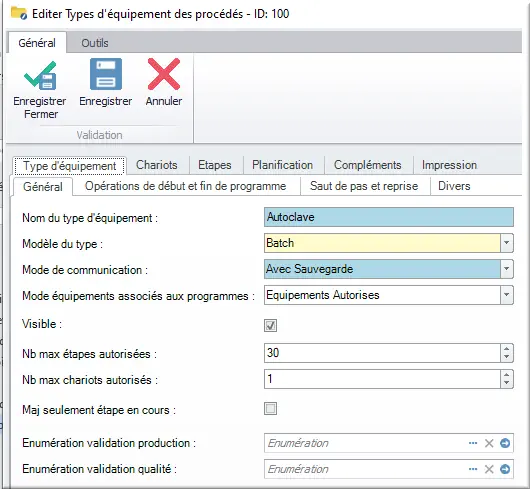The image size is (530, 489).
Task: Click blue arrow for Enumération validation qualité
Action: pyautogui.click(x=505, y=469)
